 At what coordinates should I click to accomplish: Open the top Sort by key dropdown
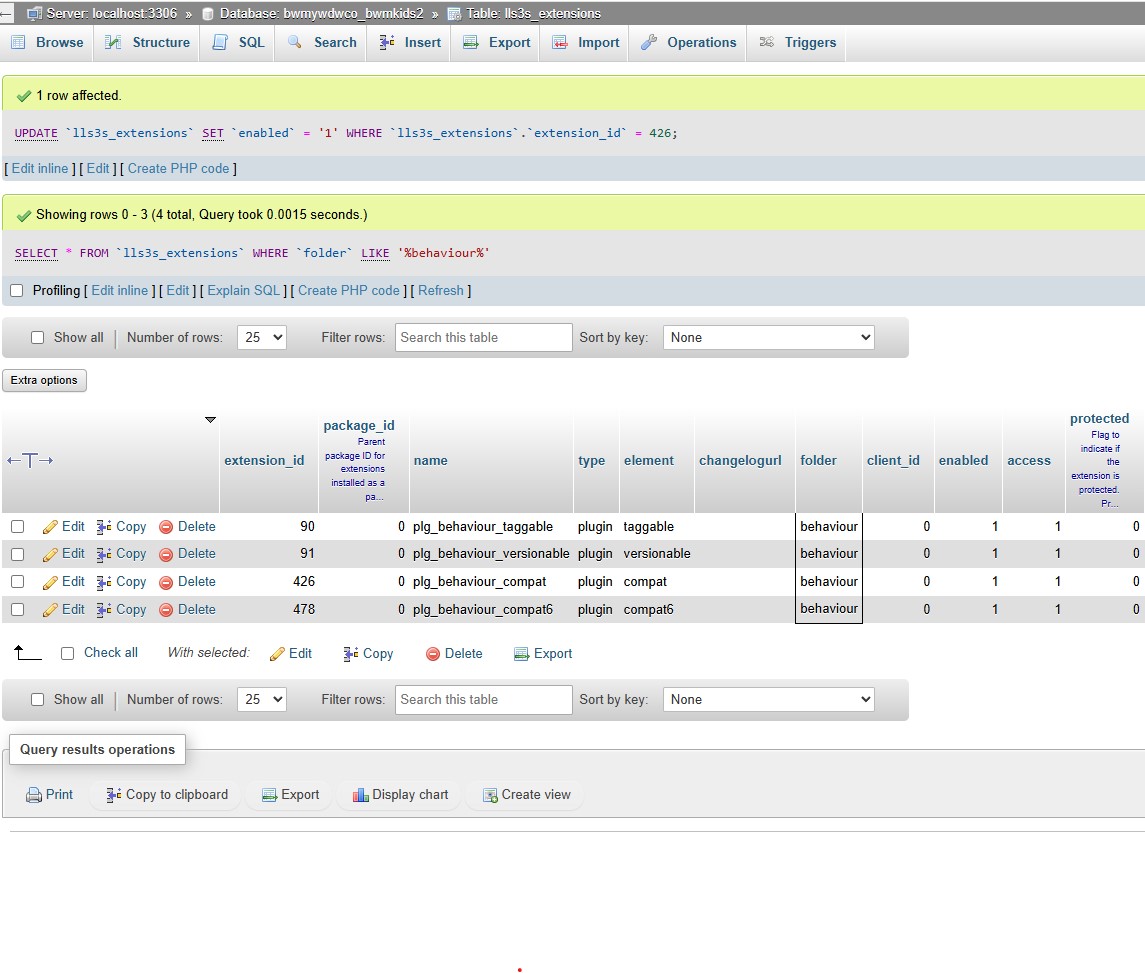[768, 338]
